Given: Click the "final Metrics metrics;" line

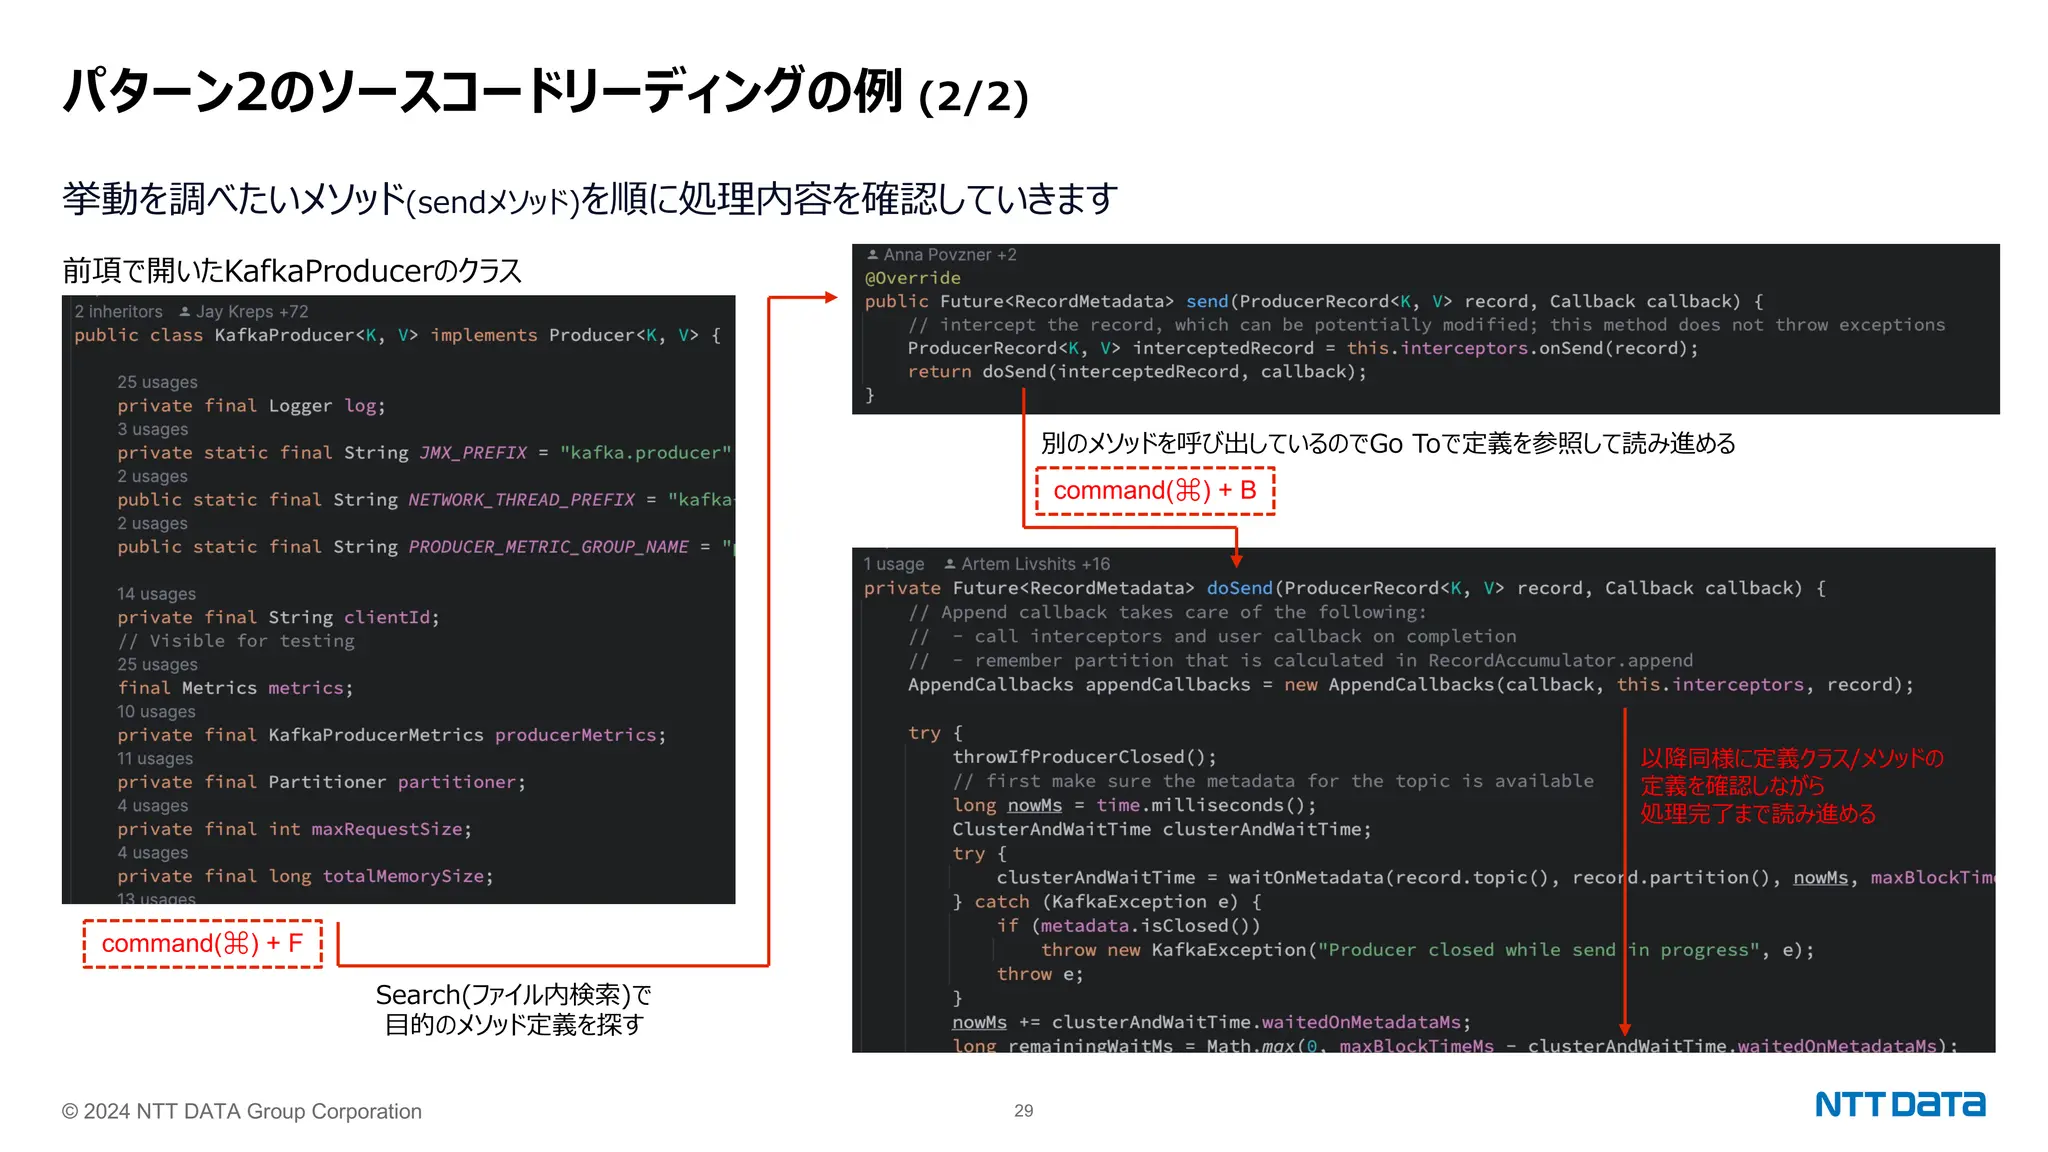Looking at the screenshot, I should click(x=235, y=688).
